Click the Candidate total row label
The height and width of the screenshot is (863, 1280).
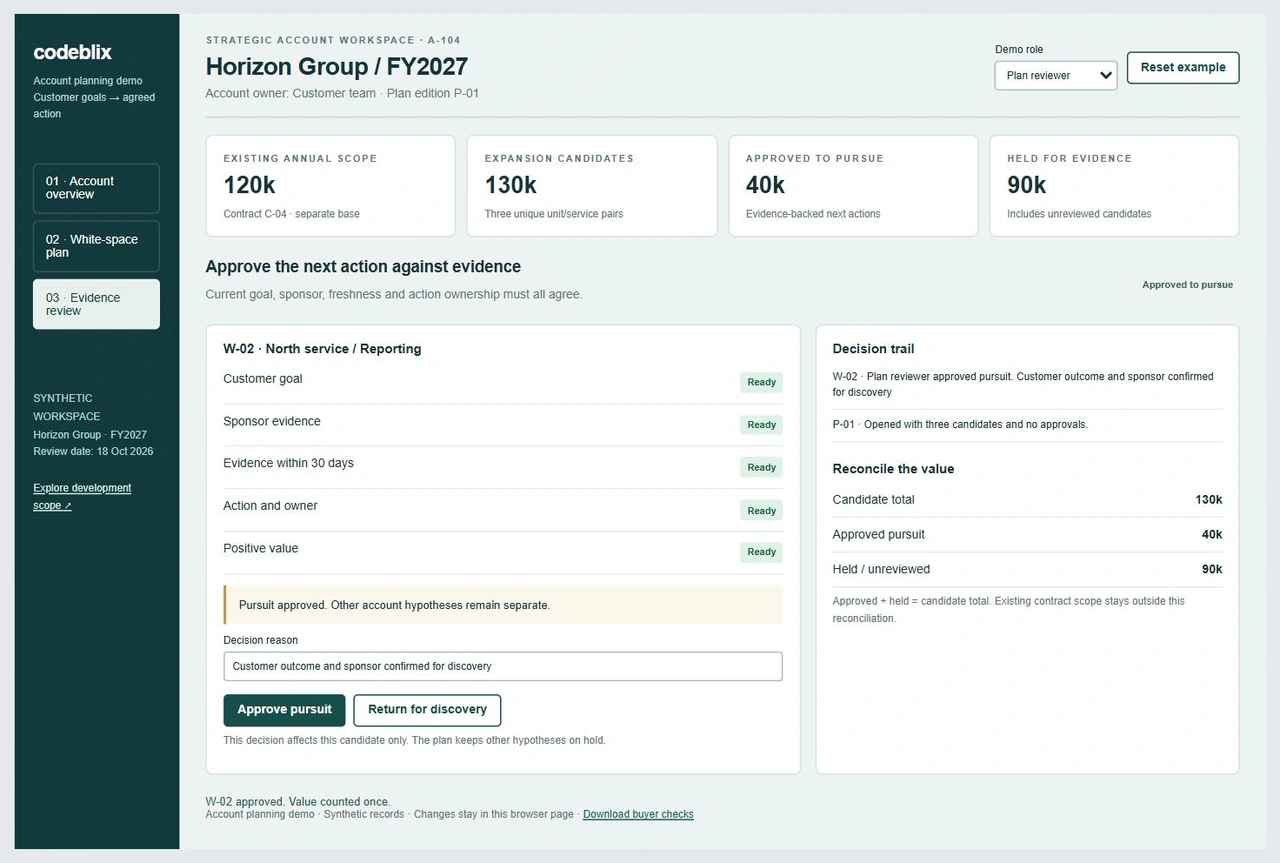(x=873, y=500)
